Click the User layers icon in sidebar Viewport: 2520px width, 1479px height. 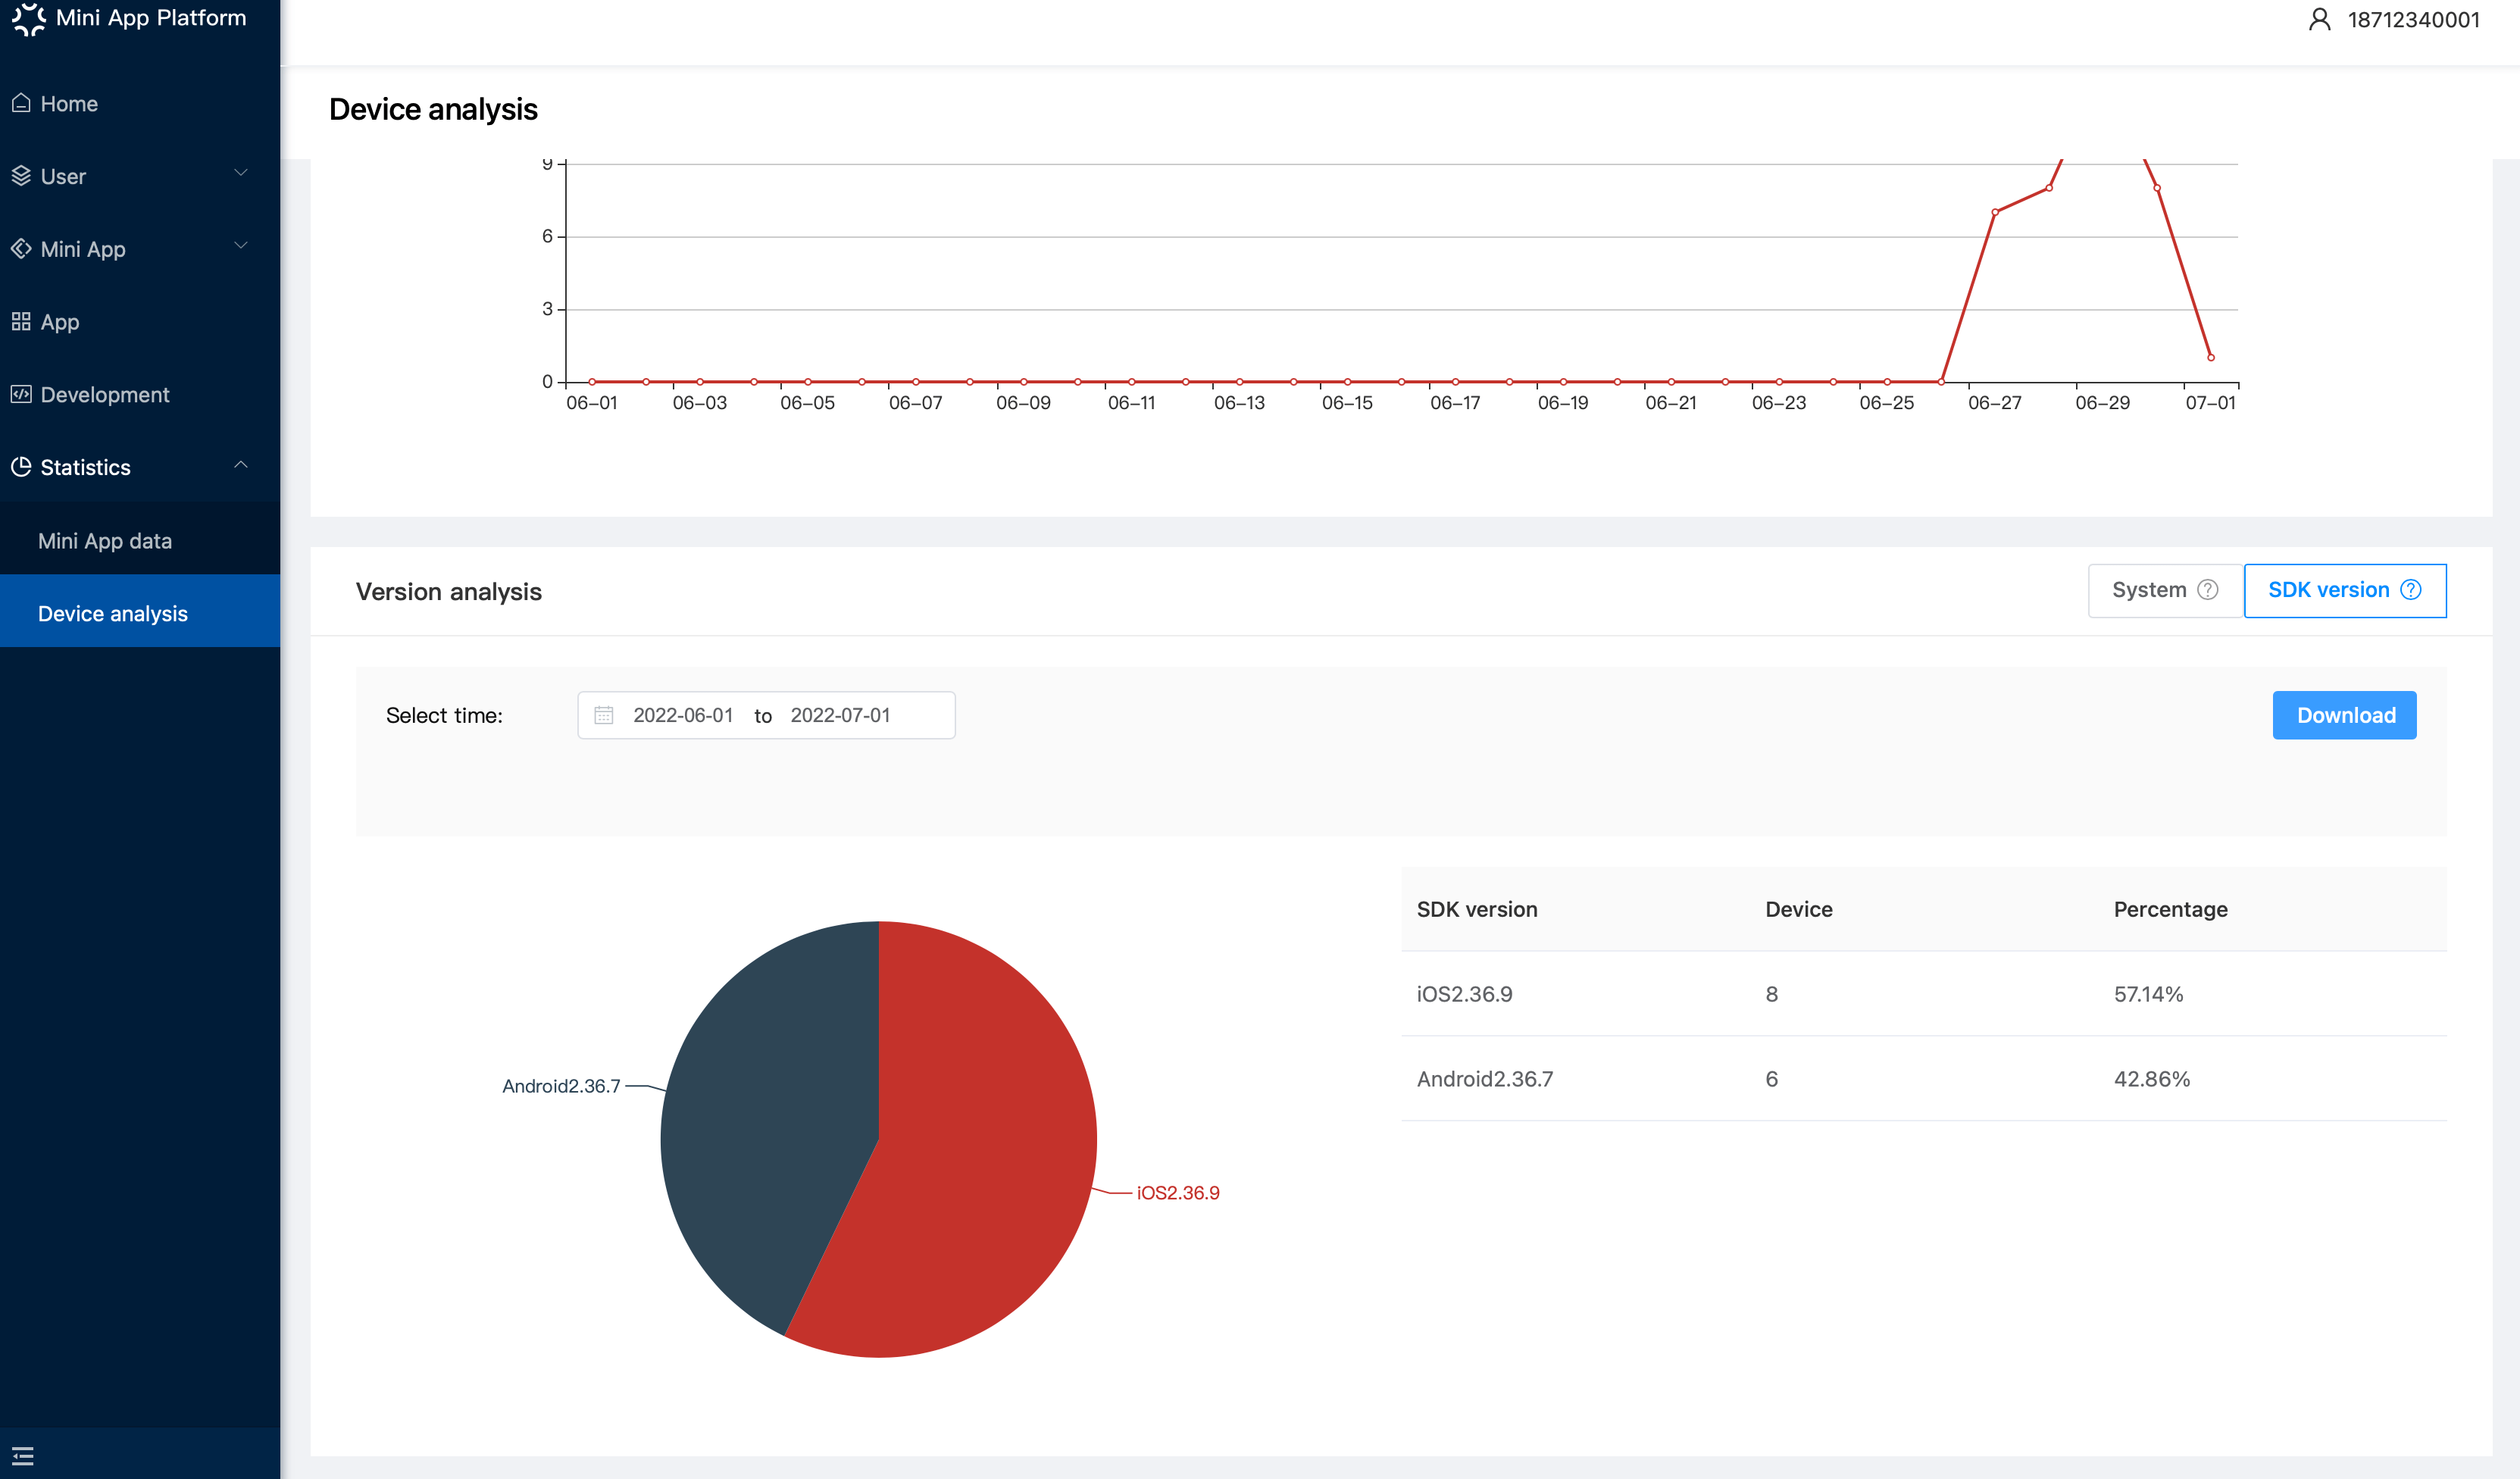point(21,176)
